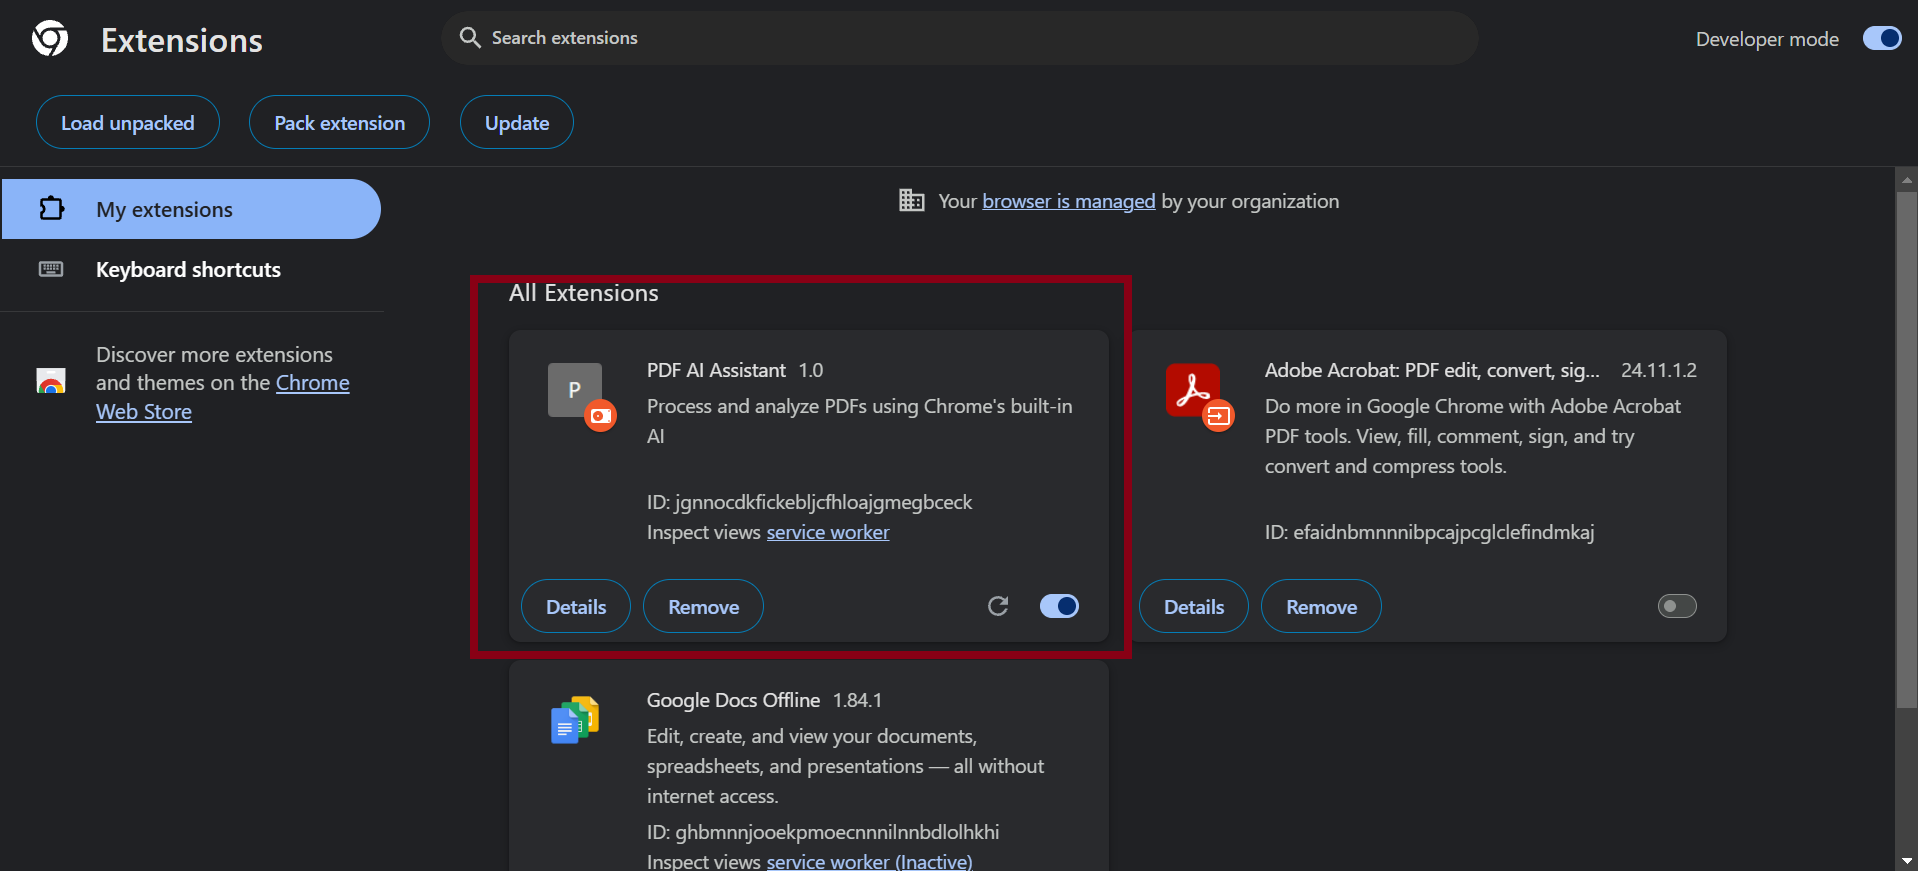This screenshot has width=1918, height=871.
Task: Reload the PDF AI Assistant extension
Action: pos(998,606)
